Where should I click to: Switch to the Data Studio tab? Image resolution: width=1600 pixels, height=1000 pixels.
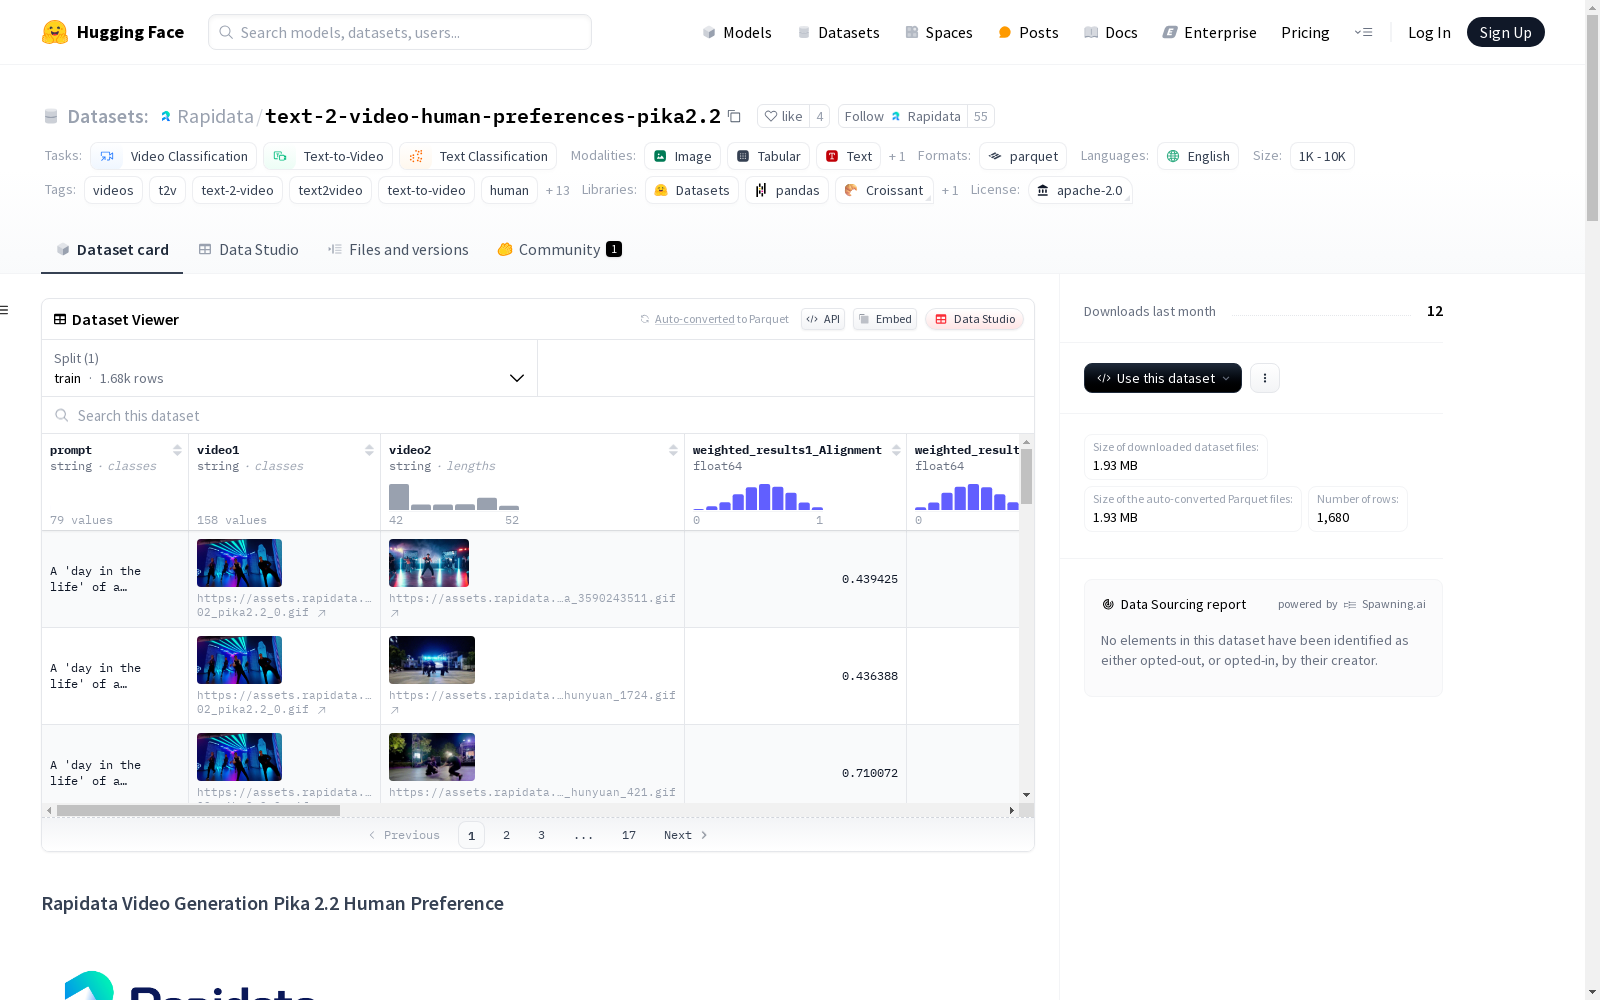coord(248,250)
